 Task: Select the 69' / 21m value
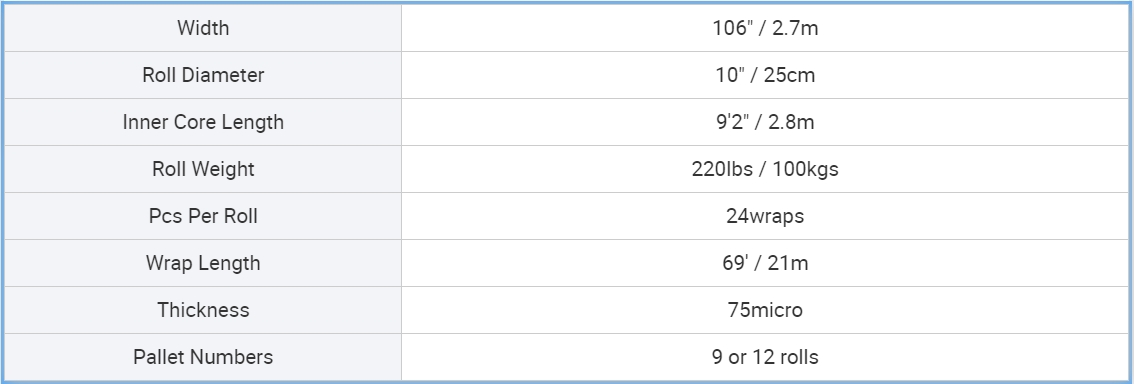765,263
